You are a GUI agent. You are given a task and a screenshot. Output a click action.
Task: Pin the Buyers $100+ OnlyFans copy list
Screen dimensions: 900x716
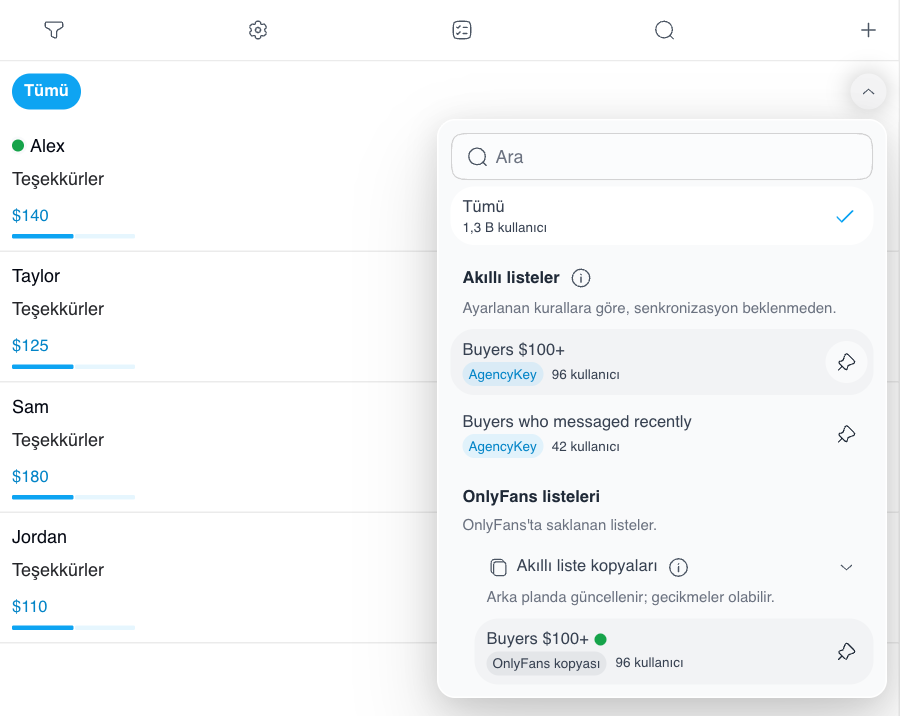[846, 651]
